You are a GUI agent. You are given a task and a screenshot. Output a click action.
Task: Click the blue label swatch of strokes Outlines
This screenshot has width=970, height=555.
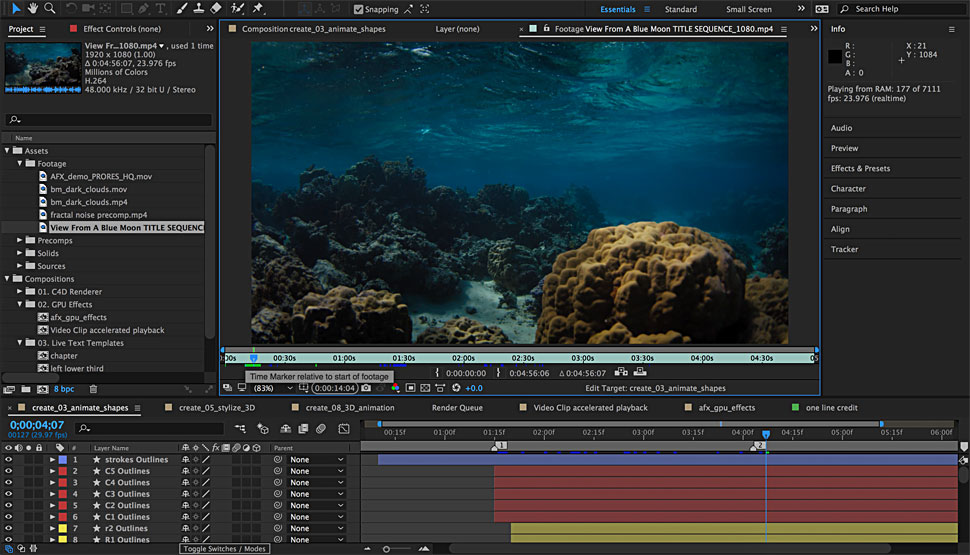pyautogui.click(x=62, y=460)
